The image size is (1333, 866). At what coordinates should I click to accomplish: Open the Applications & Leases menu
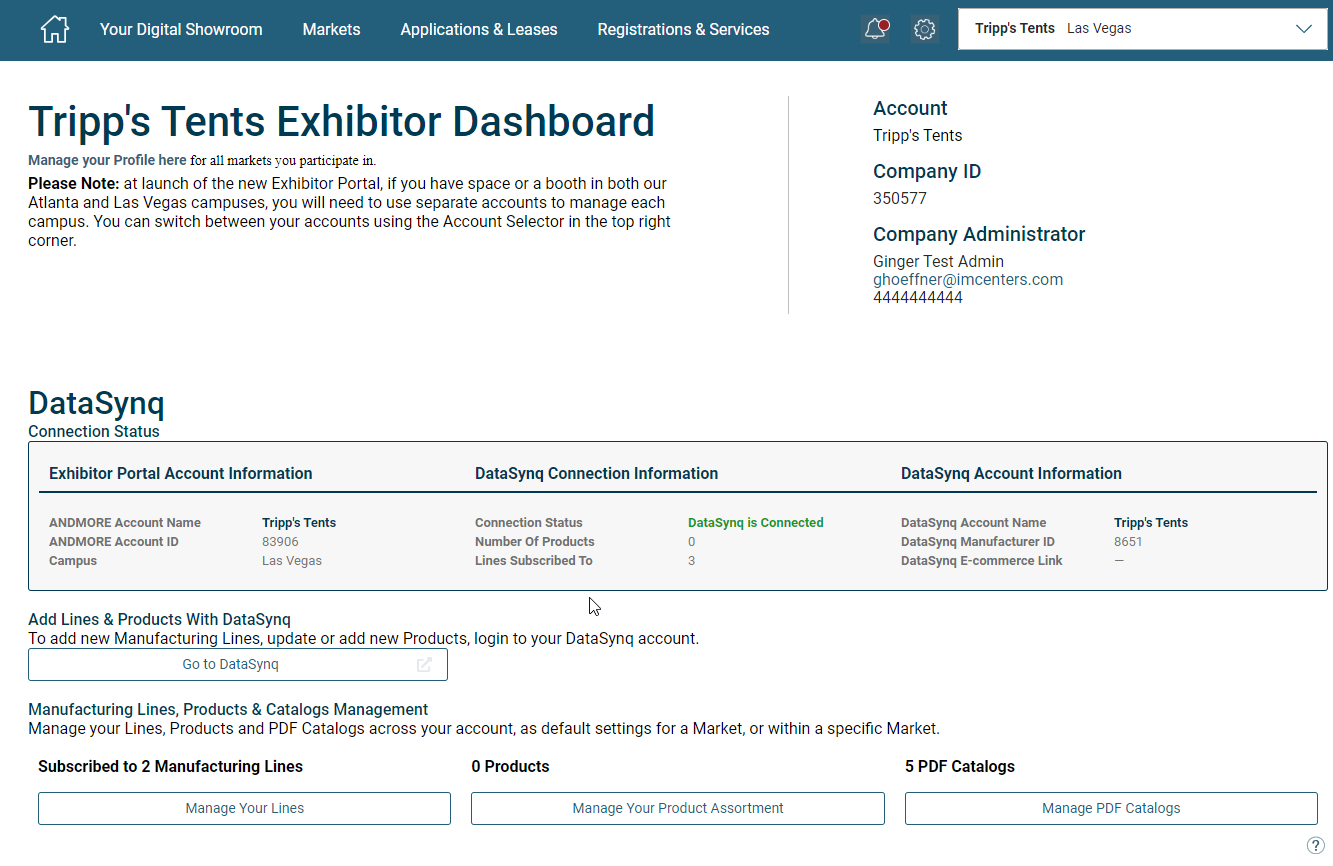(x=479, y=29)
